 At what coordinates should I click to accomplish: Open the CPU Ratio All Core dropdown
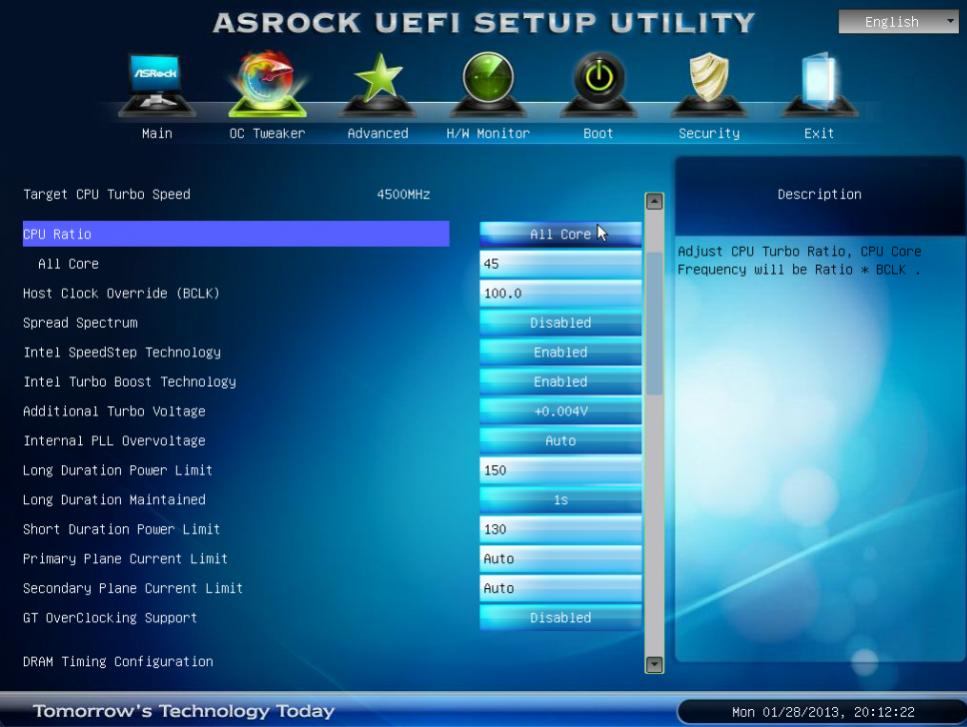561,234
